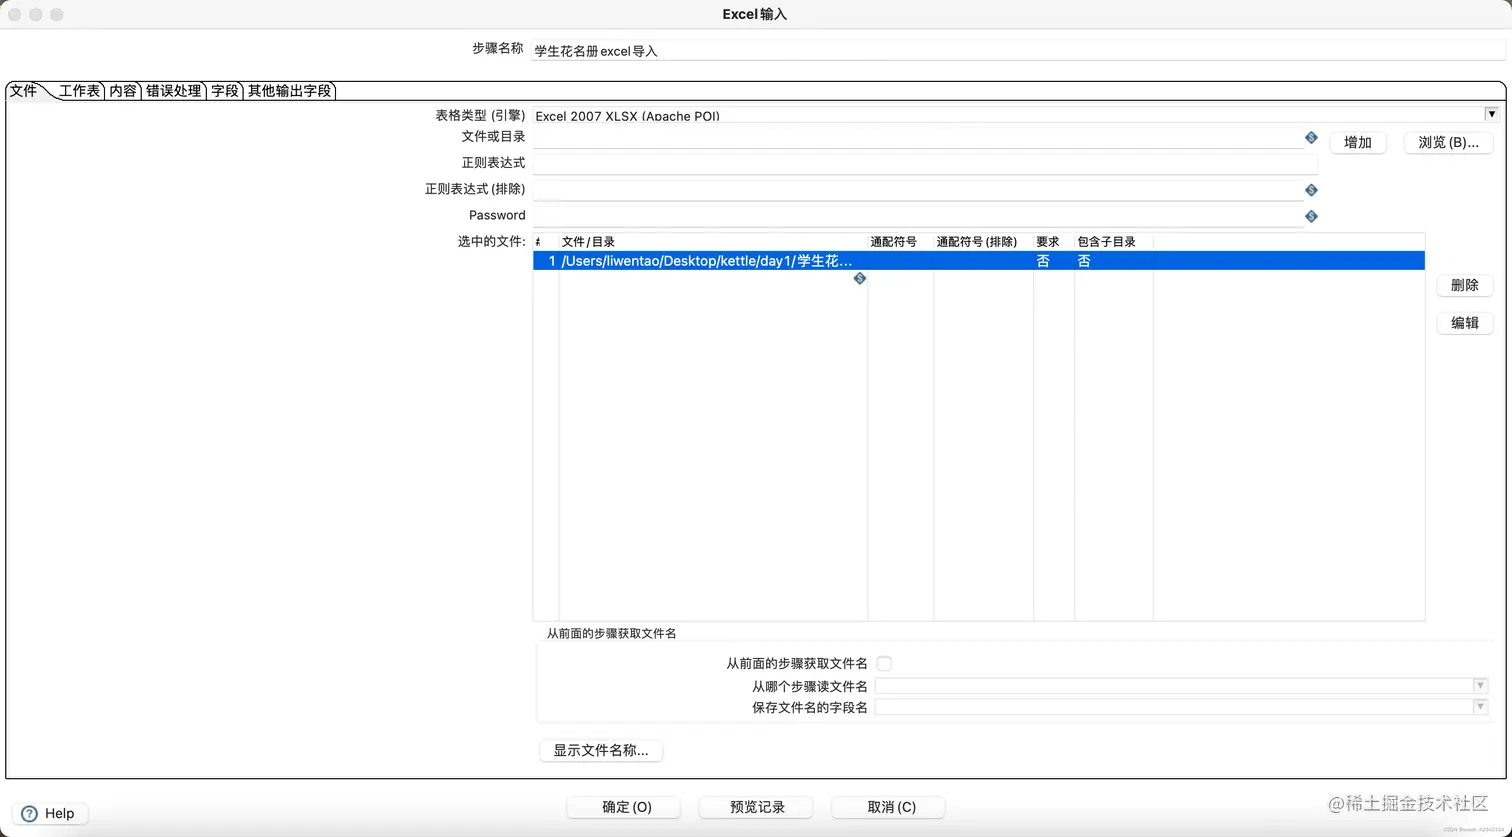Open the 错误处理 tab

click(174, 91)
